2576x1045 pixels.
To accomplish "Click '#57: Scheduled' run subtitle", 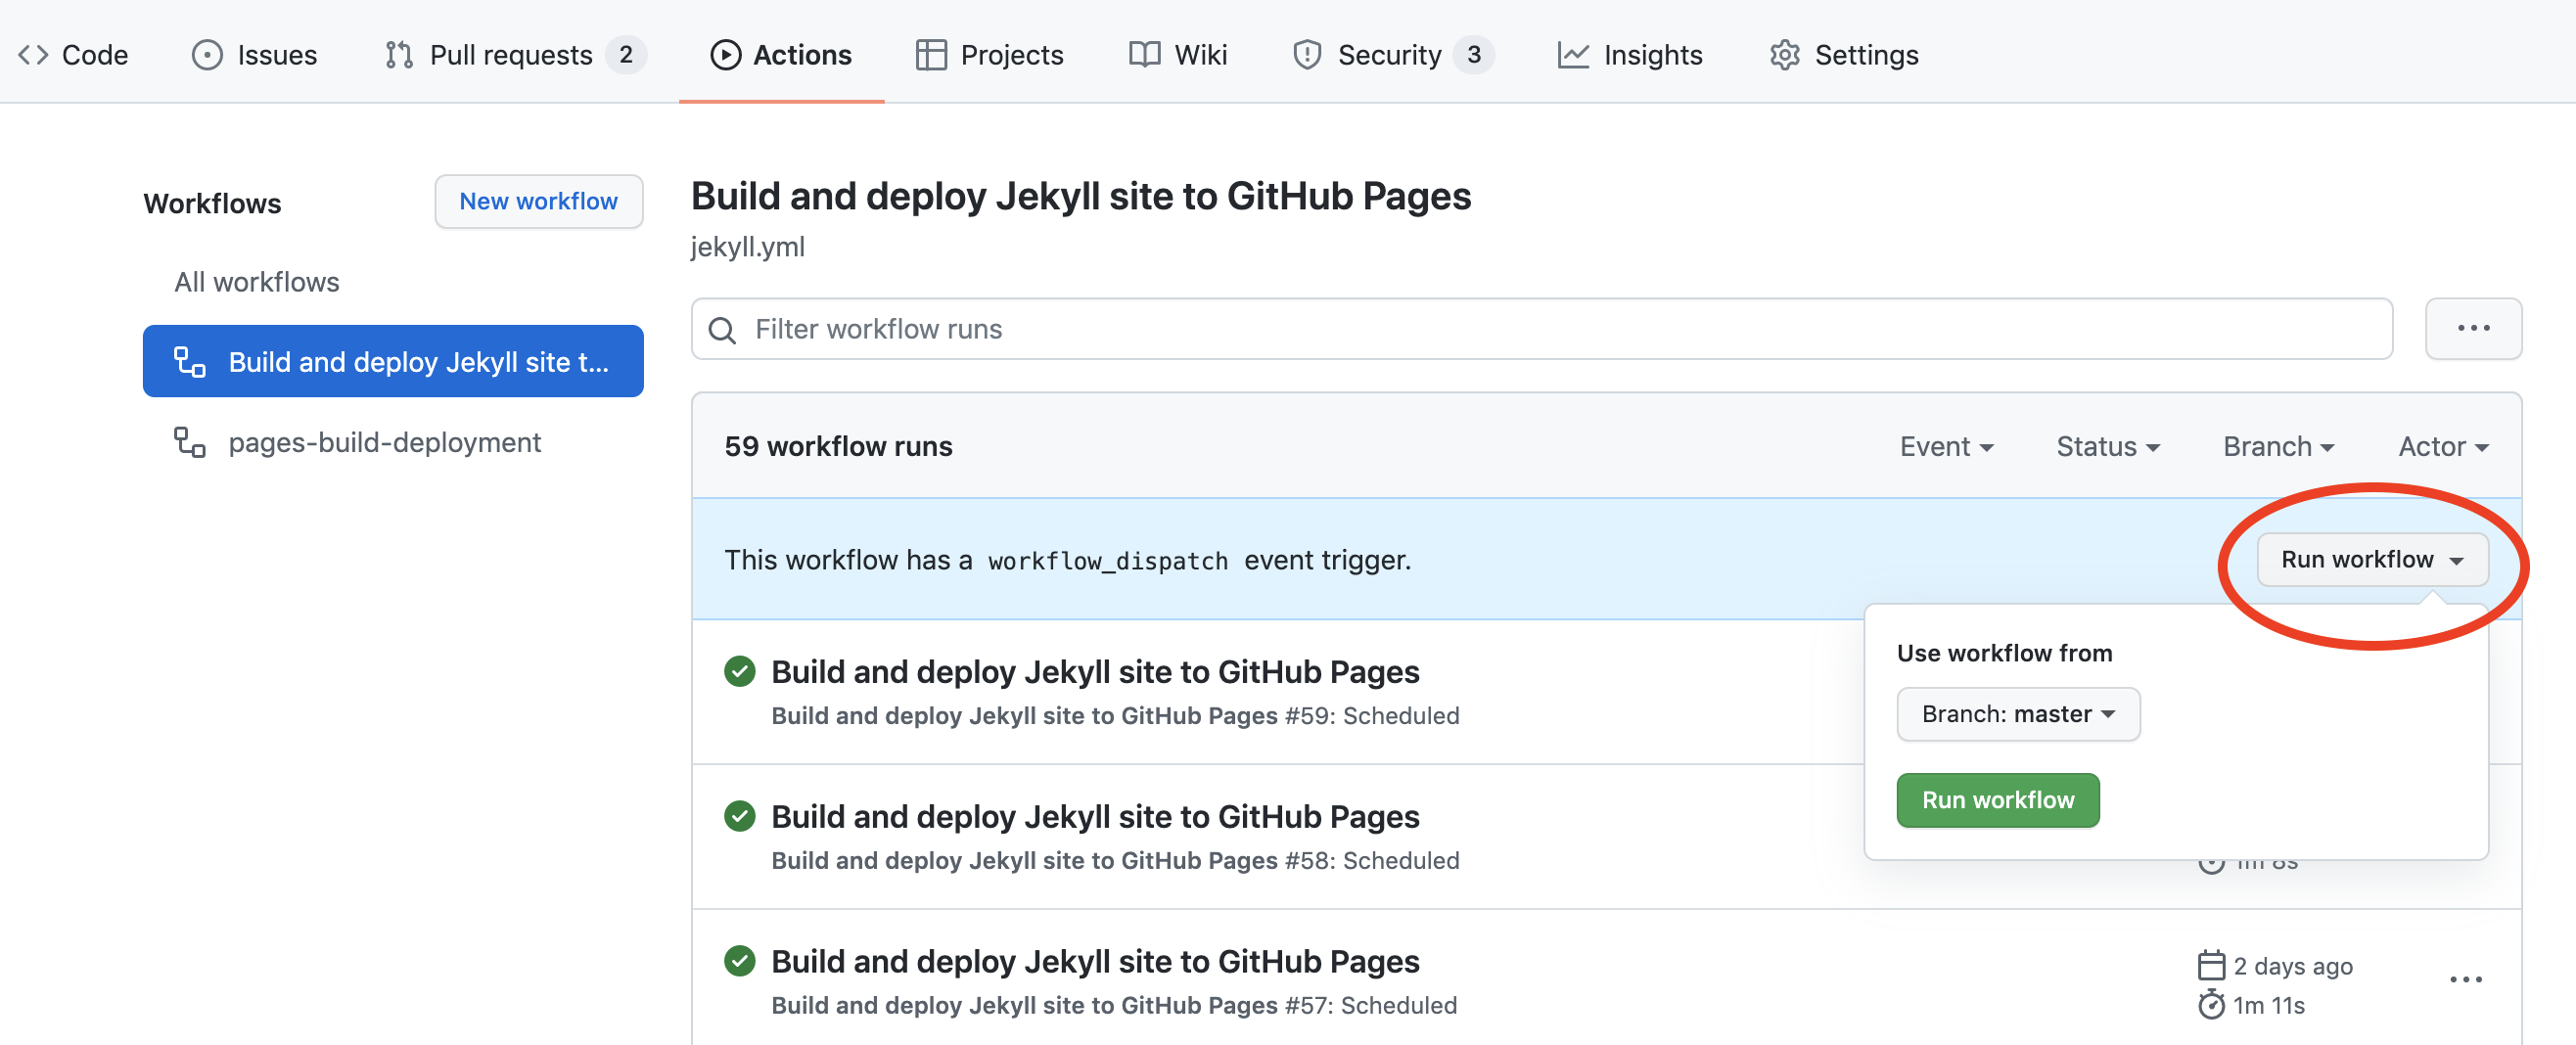I will click(x=1371, y=1006).
